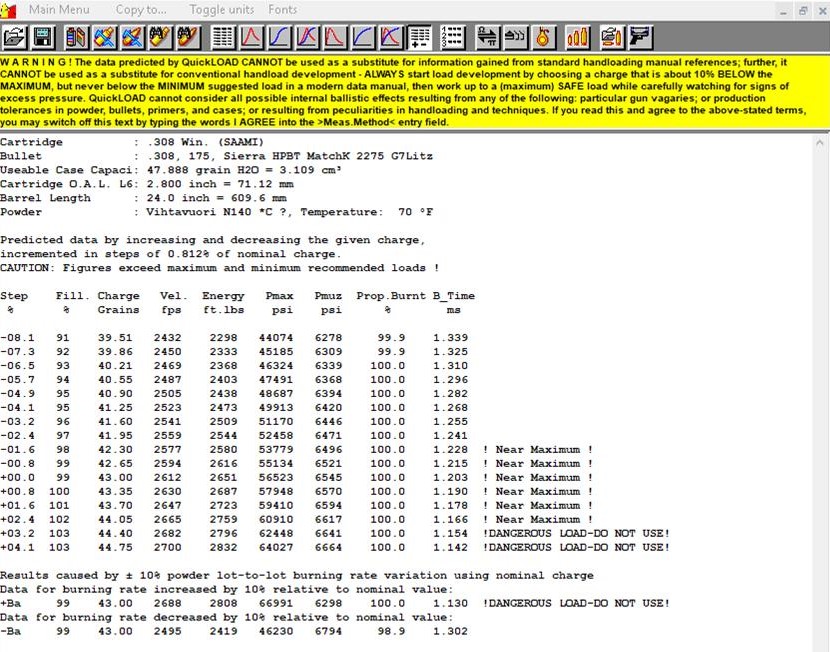
Task: Open the second blue curve chart
Action: point(363,38)
